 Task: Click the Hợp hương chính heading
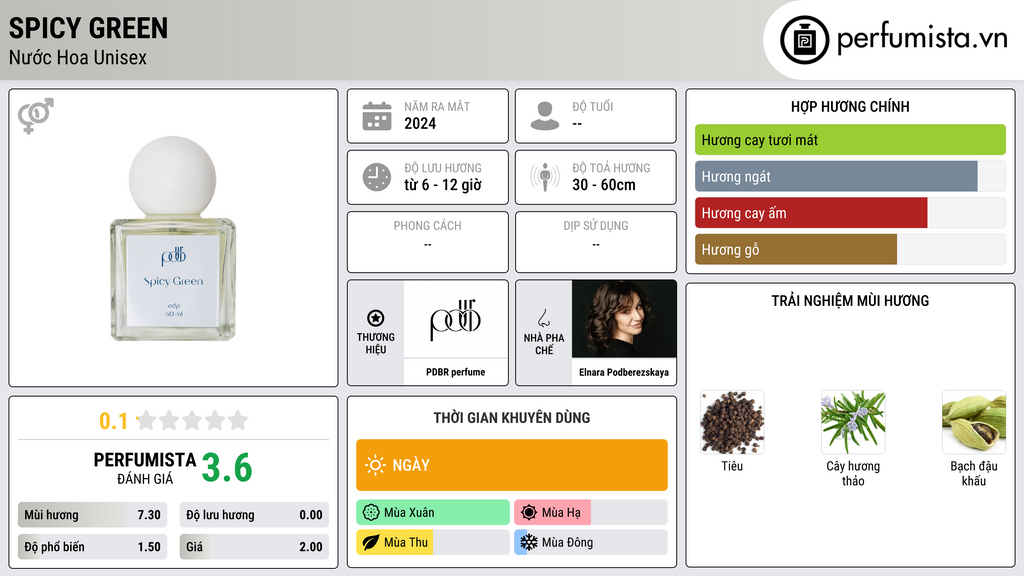(x=850, y=106)
